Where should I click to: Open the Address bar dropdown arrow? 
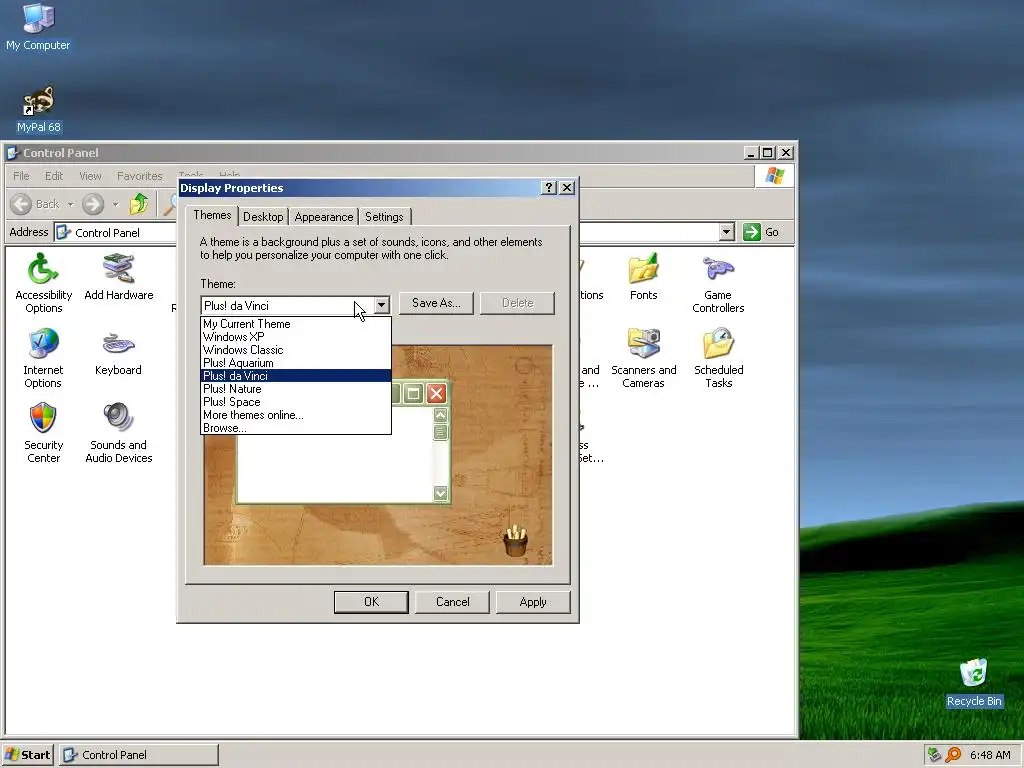pos(726,232)
